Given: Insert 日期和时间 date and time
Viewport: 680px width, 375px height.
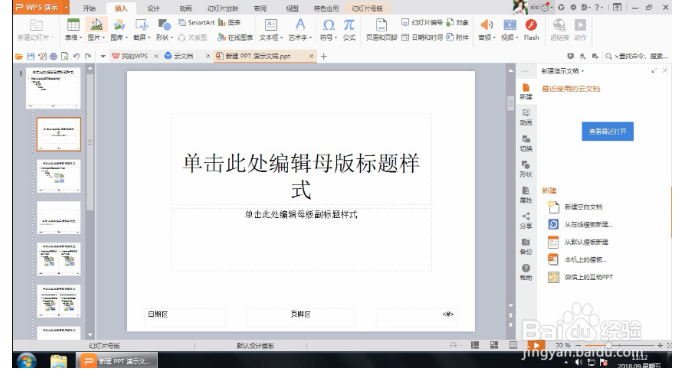Looking at the screenshot, I should click(422, 38).
